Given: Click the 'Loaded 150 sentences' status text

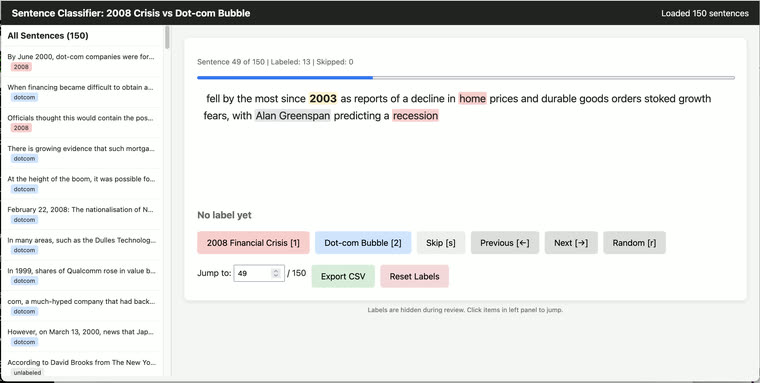Looking at the screenshot, I should pos(705,13).
